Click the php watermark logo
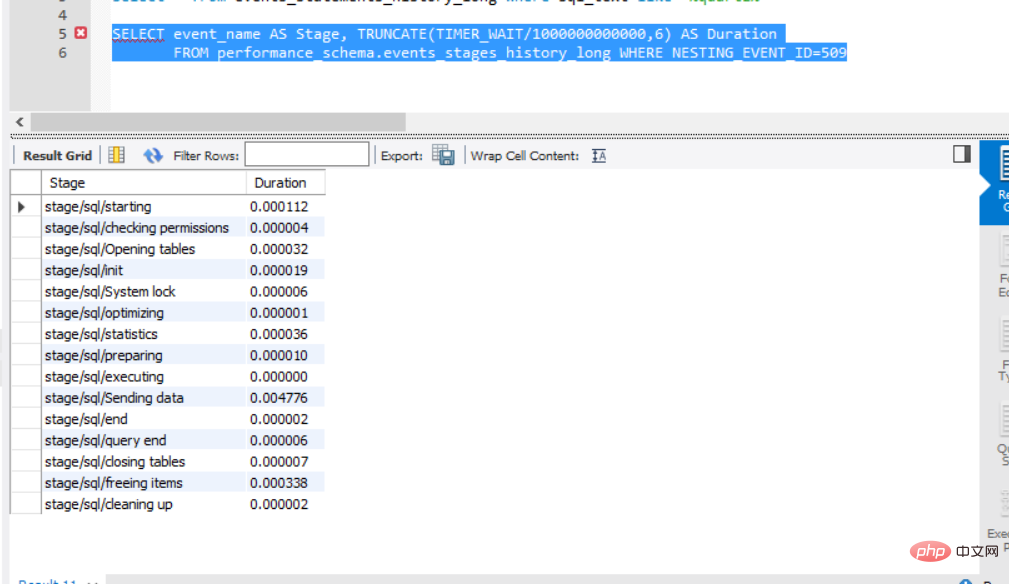Screen dimensions: 1009x584 (930, 551)
